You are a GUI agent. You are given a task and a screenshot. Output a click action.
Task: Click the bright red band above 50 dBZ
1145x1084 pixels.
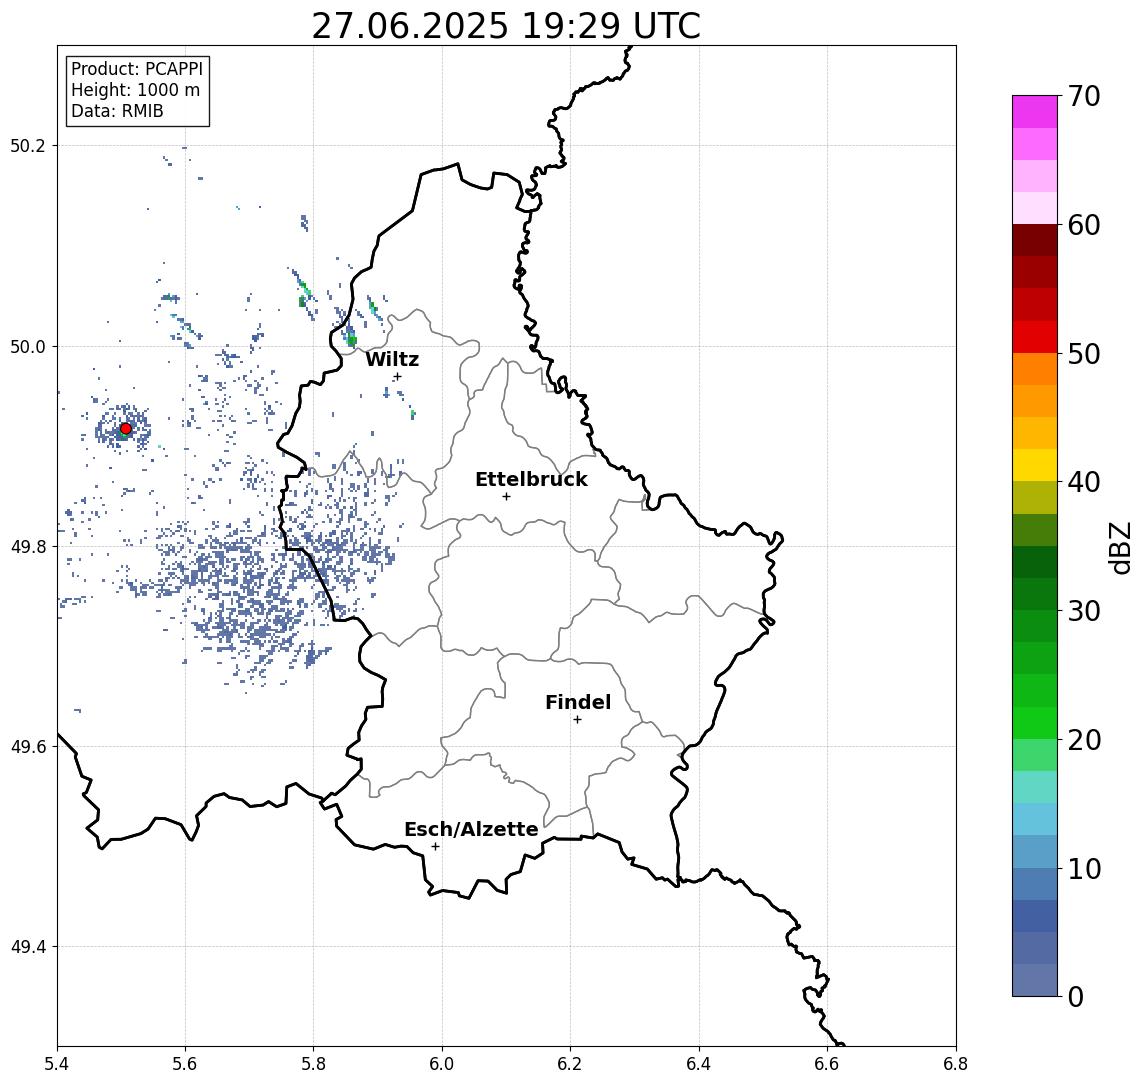pos(1035,337)
